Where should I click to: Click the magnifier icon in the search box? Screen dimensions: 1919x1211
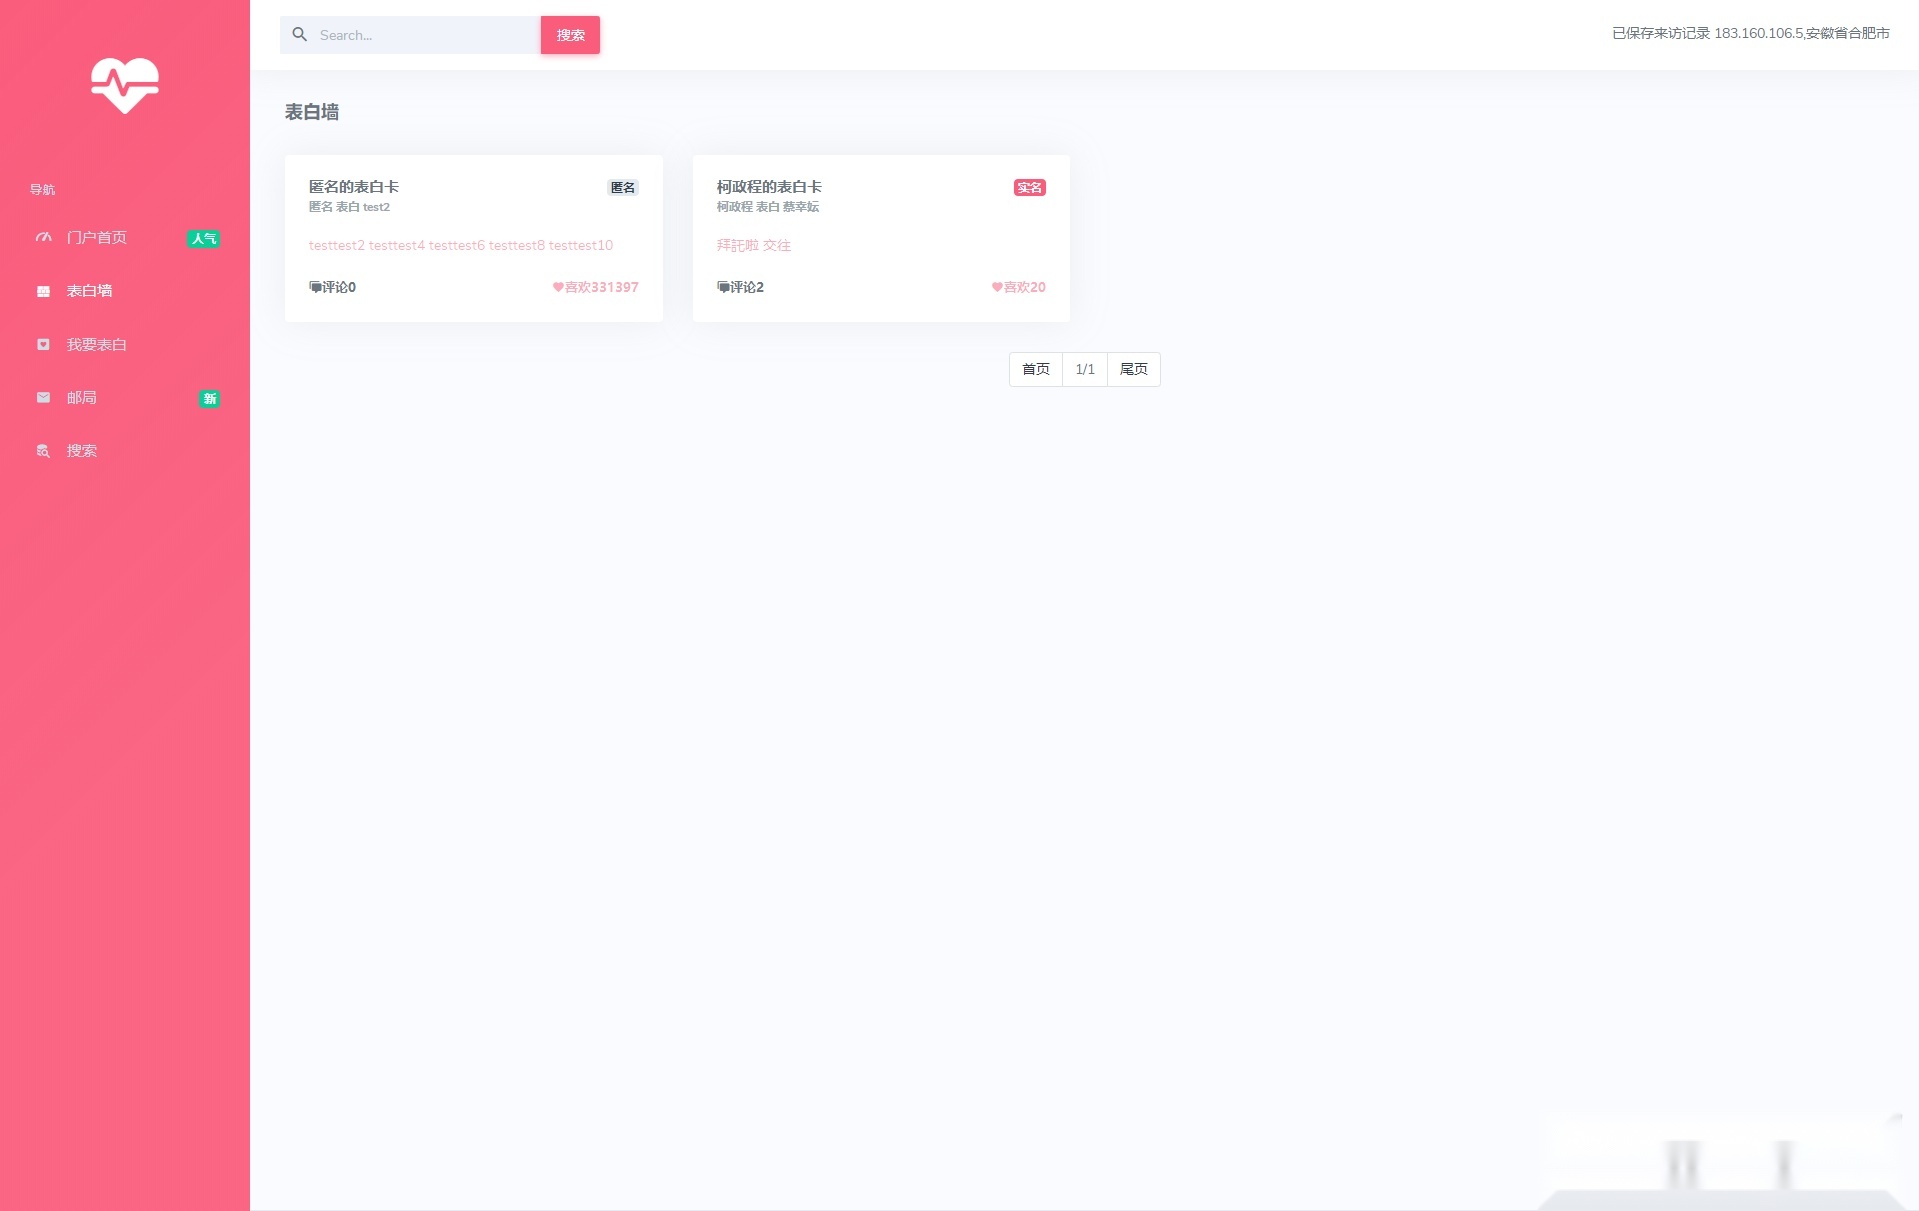tap(299, 35)
